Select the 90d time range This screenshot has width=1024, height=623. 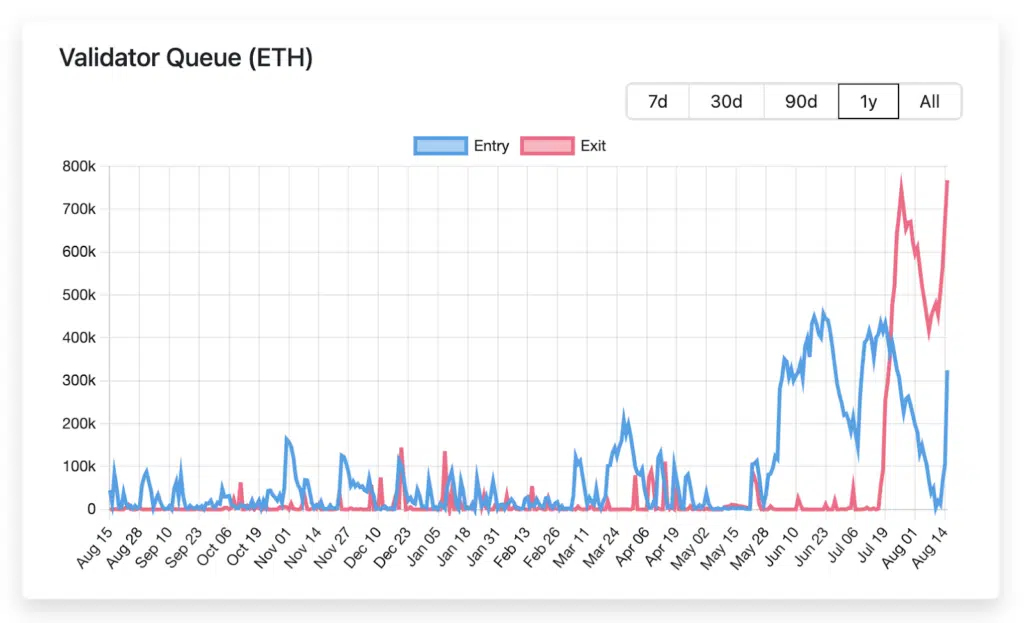pyautogui.click(x=800, y=101)
